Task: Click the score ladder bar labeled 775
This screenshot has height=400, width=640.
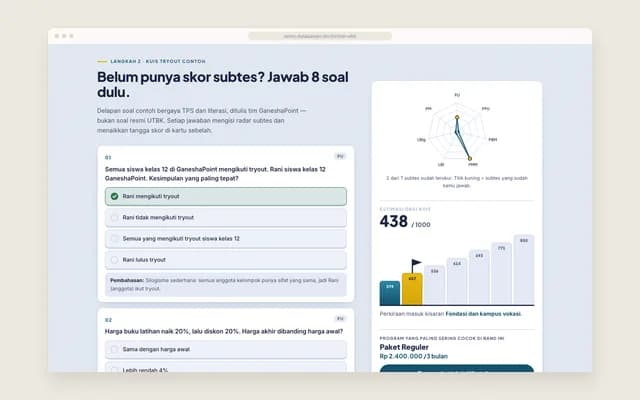Action: coord(502,273)
